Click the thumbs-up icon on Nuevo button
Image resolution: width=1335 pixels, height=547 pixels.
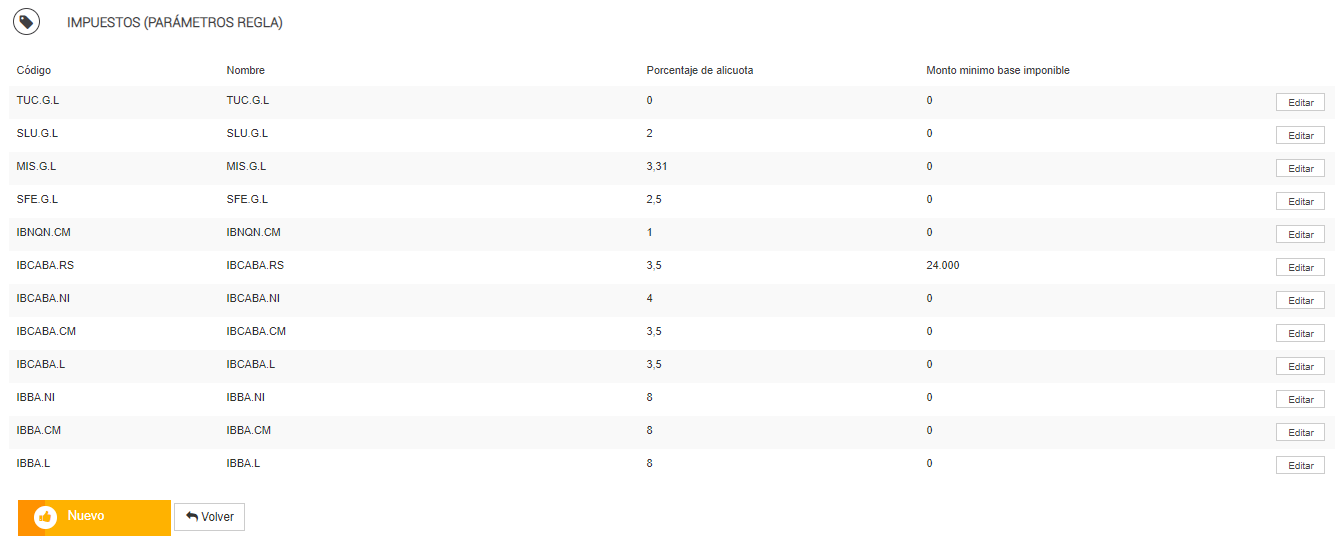click(x=45, y=517)
